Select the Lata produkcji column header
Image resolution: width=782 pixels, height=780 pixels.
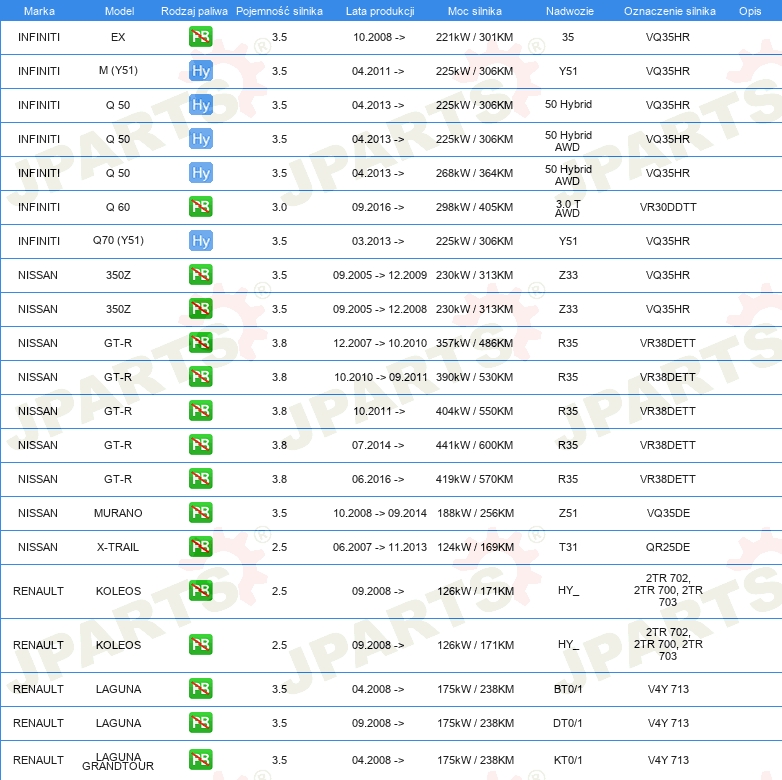coord(378,10)
